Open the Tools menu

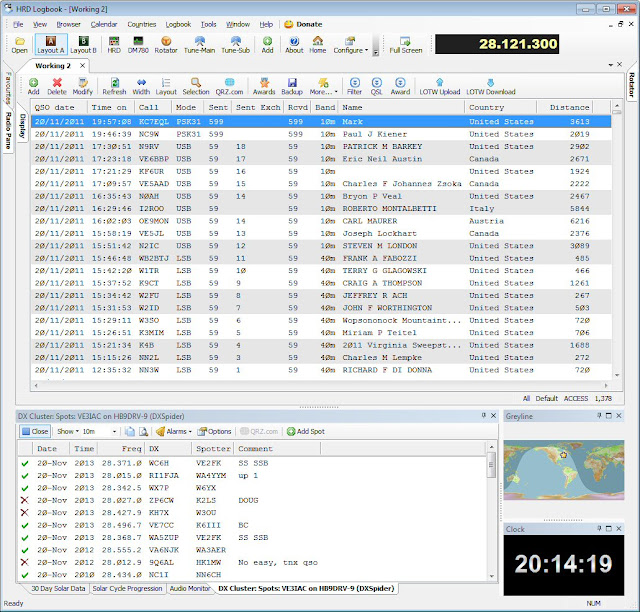(x=208, y=24)
